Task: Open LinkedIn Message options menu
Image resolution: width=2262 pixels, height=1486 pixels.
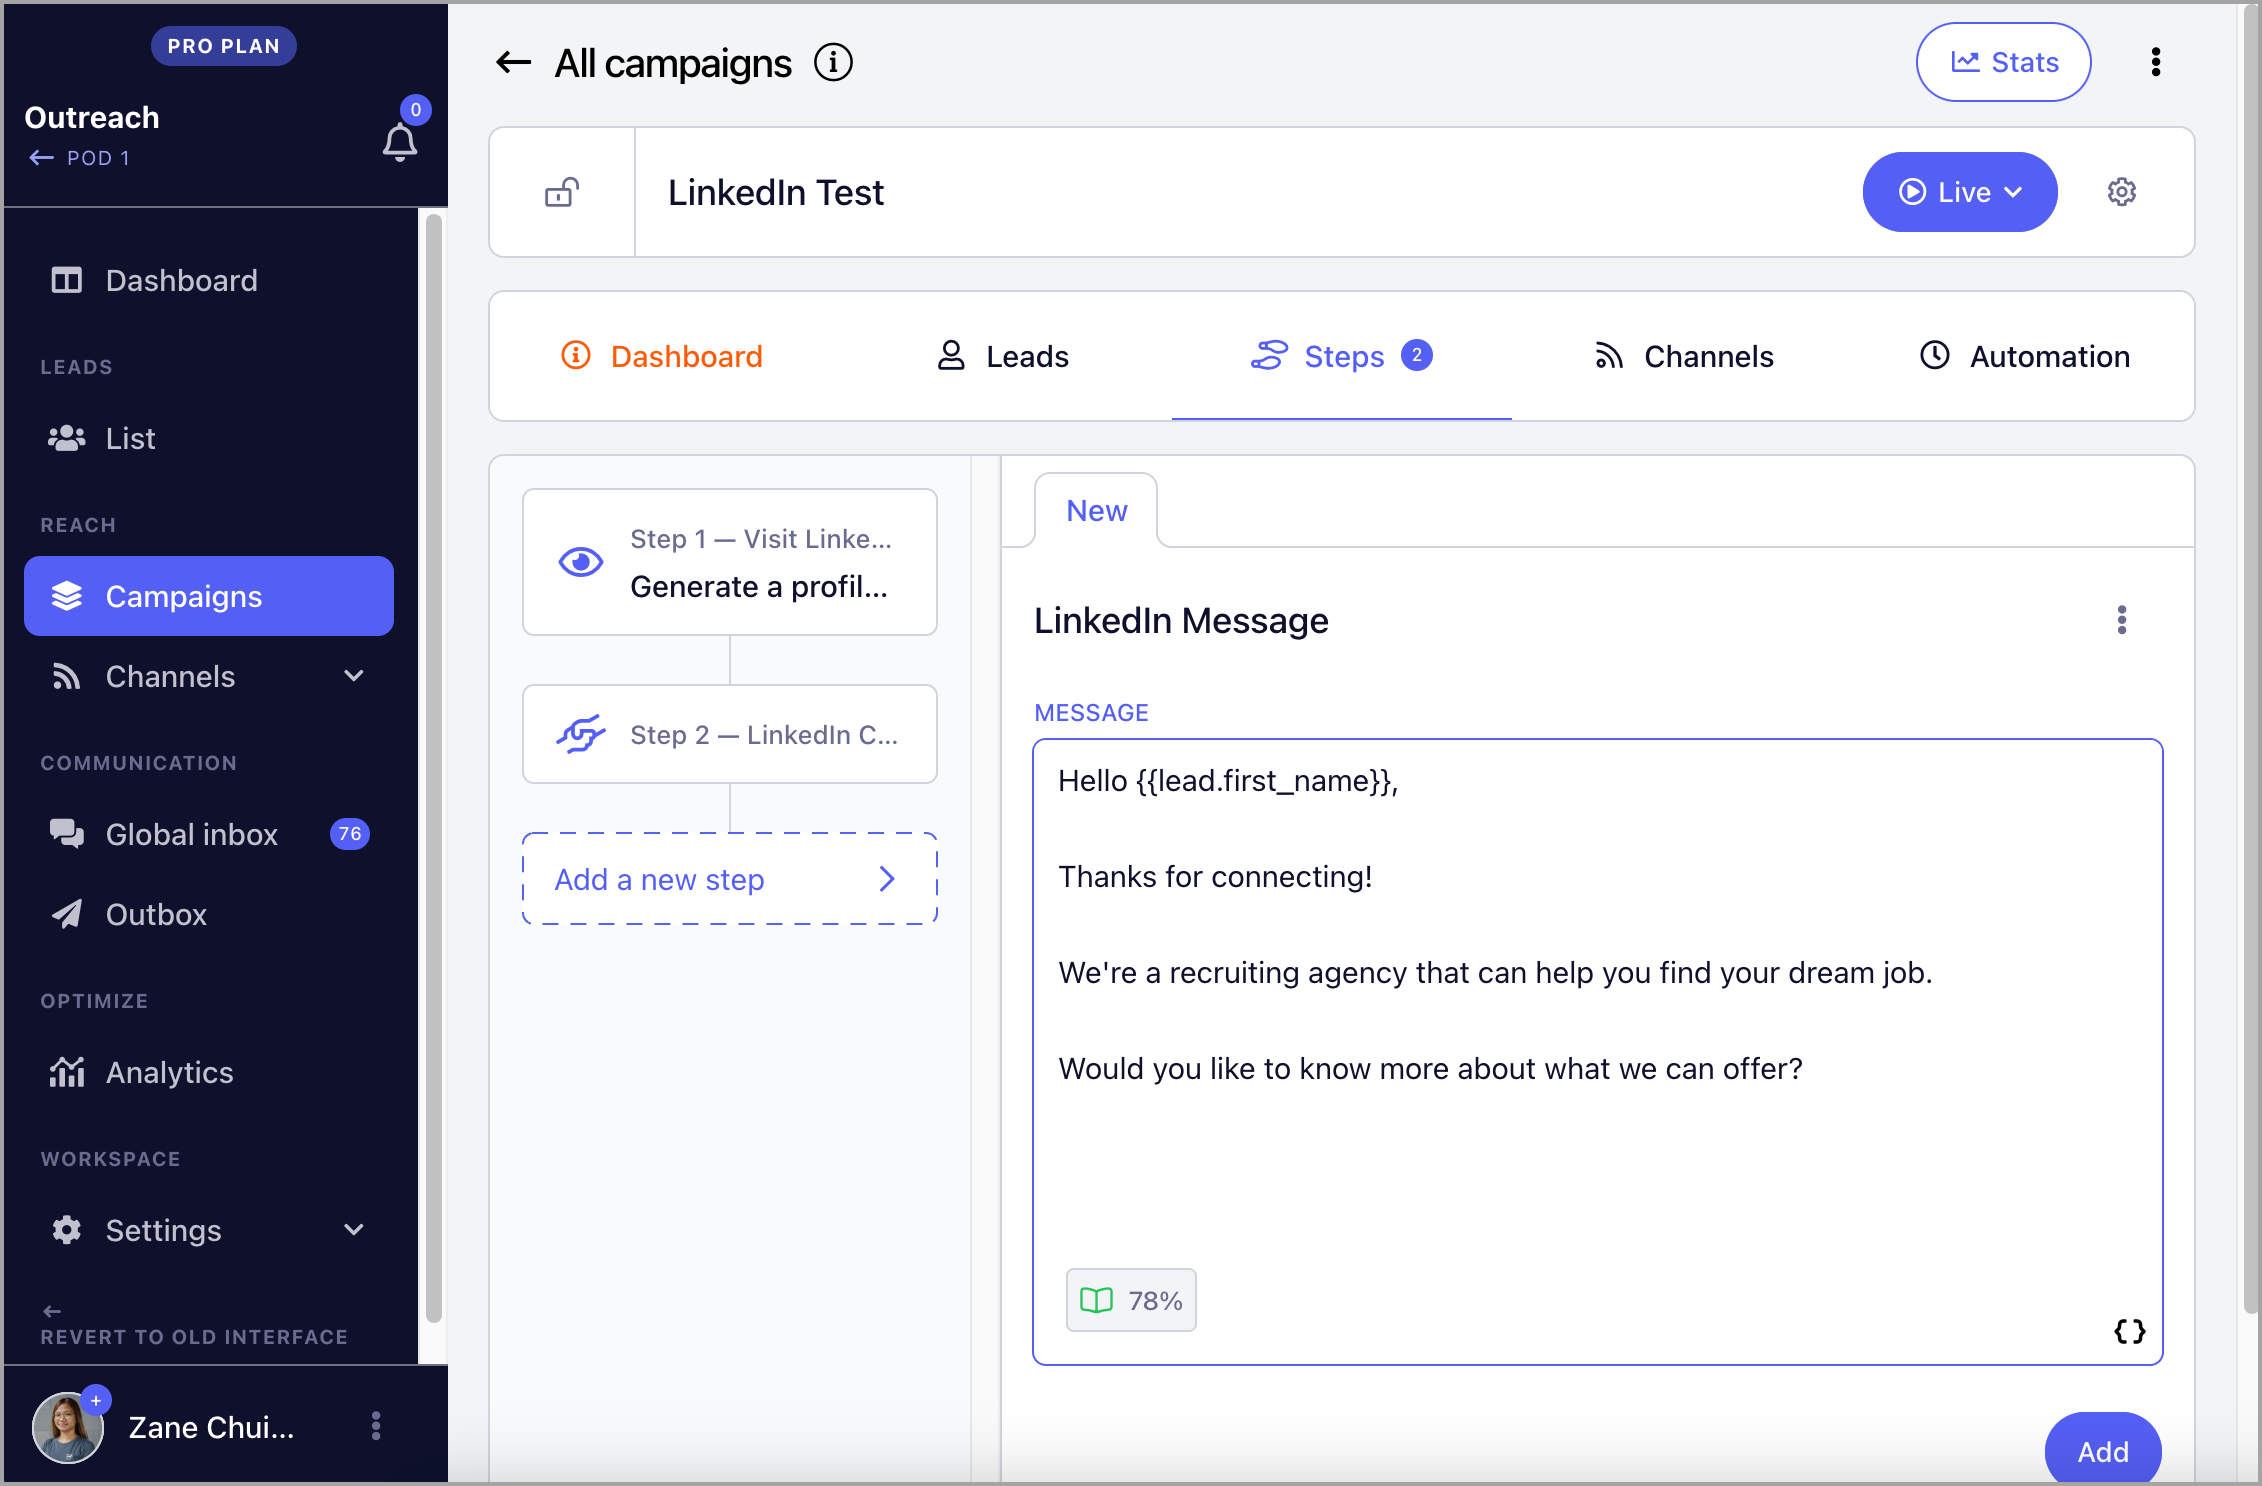Action: 2122,620
